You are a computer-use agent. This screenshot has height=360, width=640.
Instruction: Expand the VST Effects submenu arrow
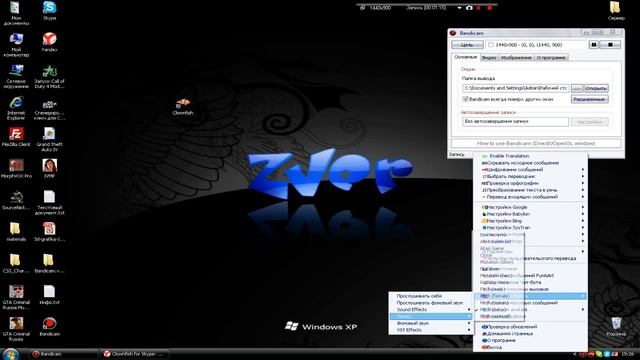click(469, 330)
